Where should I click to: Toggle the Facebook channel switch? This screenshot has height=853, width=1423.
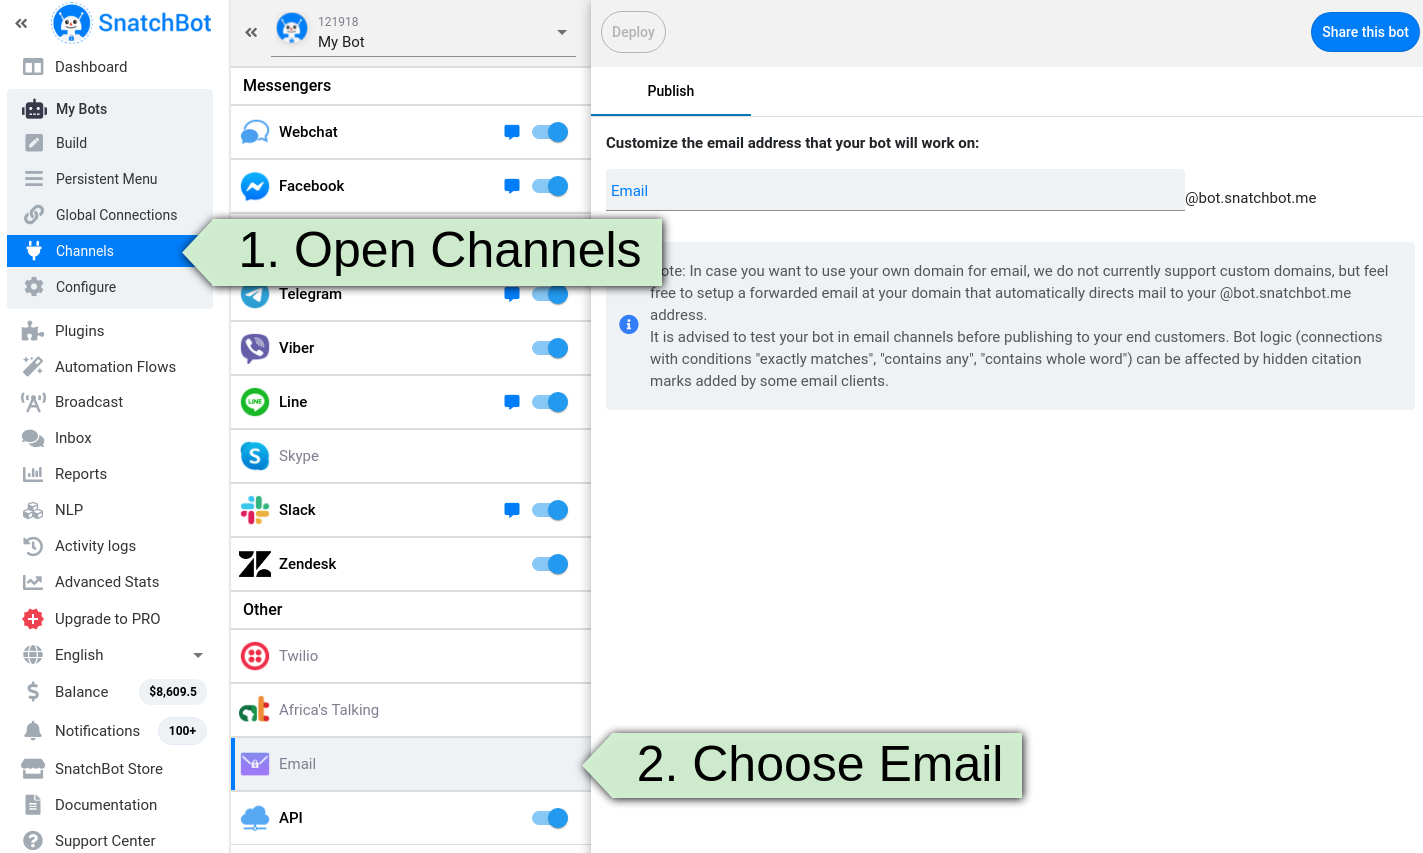(550, 186)
